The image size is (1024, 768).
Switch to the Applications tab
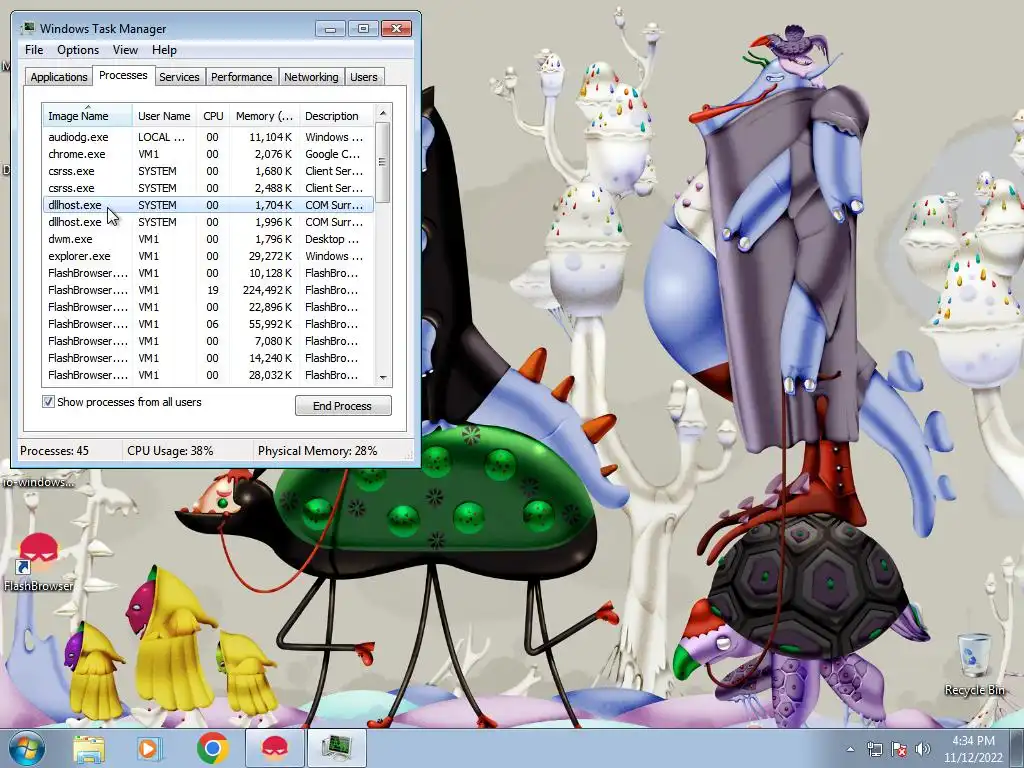click(59, 77)
